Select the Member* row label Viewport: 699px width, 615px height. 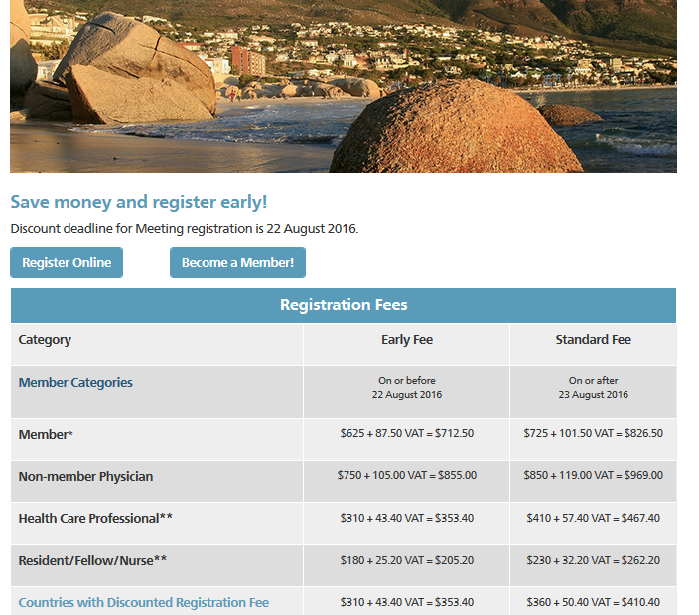tap(46, 435)
